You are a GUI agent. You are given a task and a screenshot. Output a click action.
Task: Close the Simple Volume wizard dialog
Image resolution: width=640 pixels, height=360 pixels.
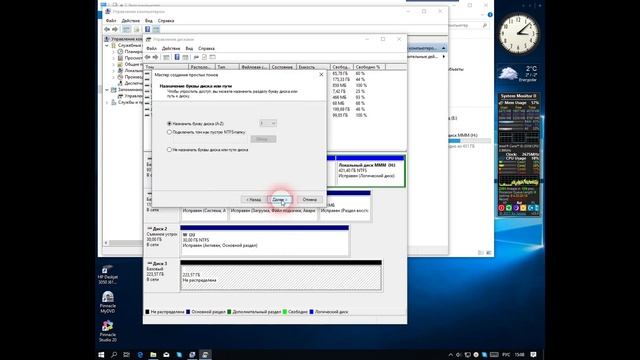321,75
